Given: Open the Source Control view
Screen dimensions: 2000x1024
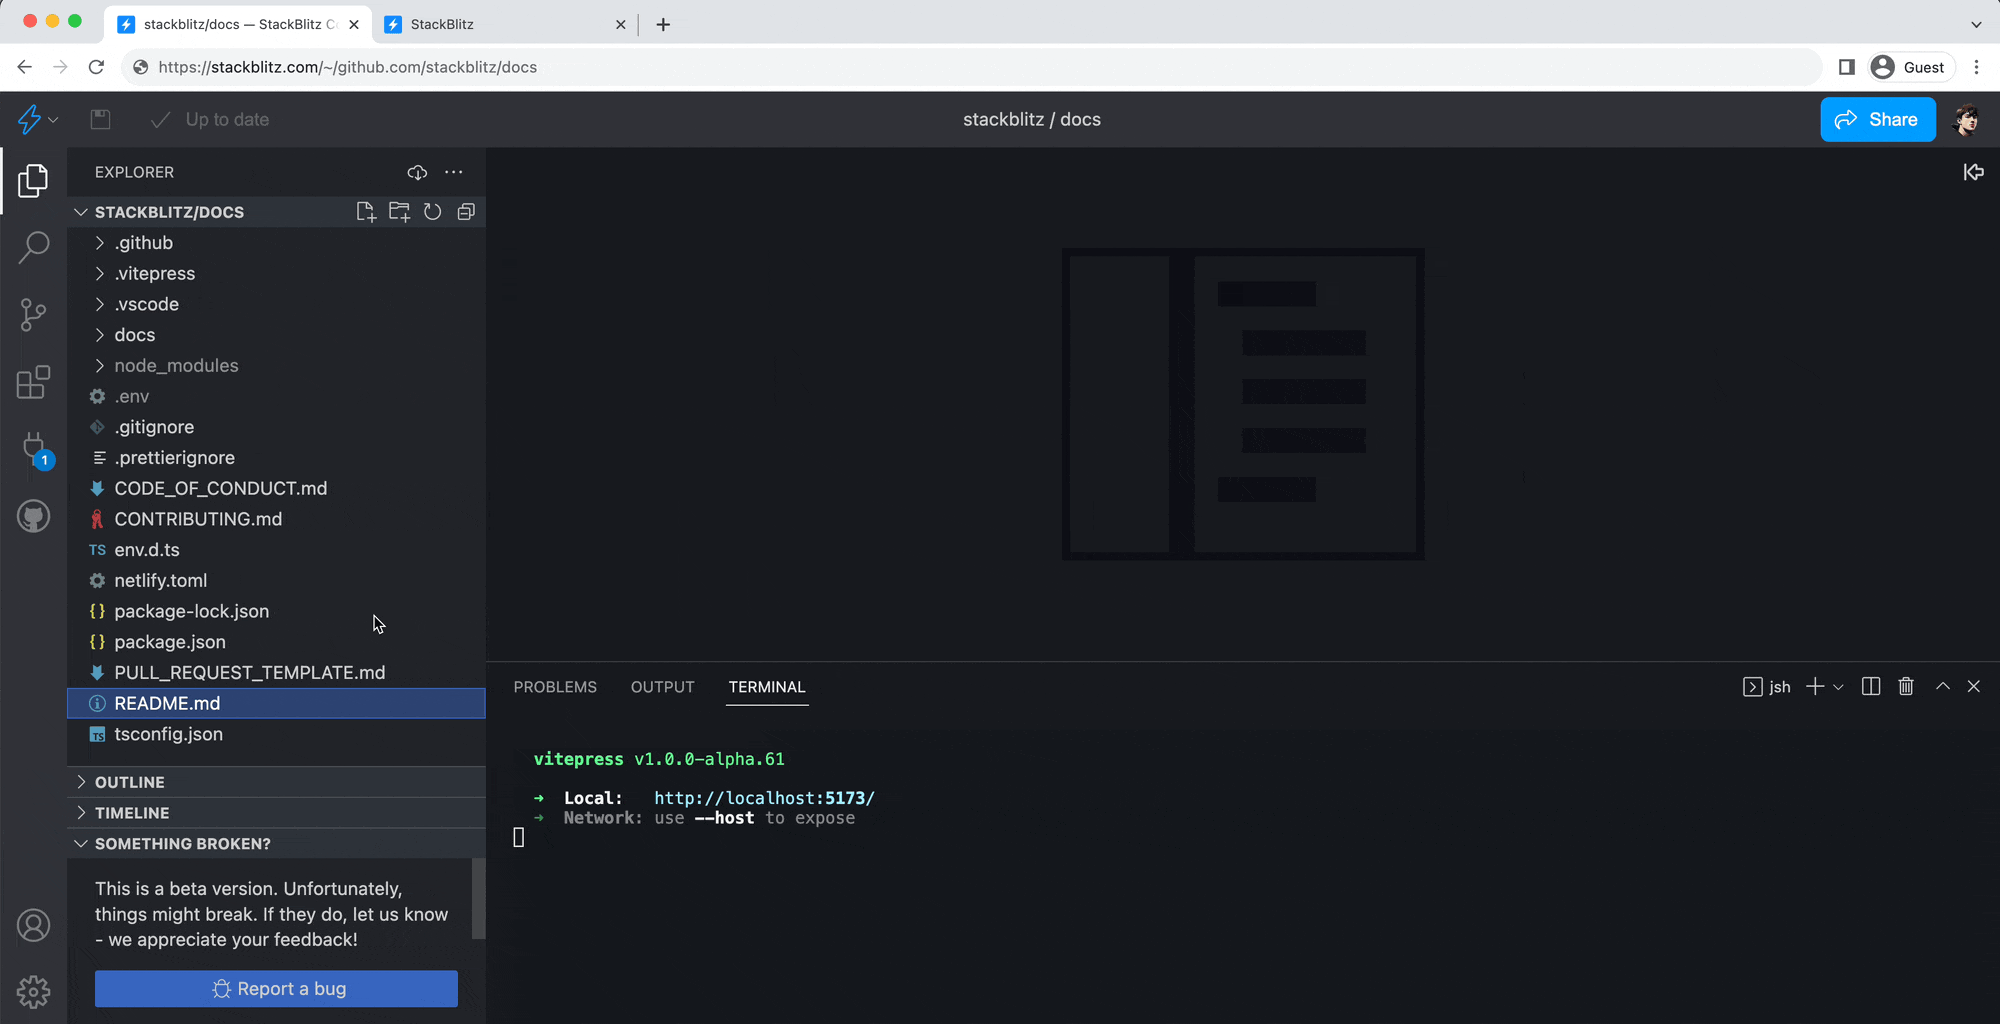Looking at the screenshot, I should pyautogui.click(x=33, y=314).
